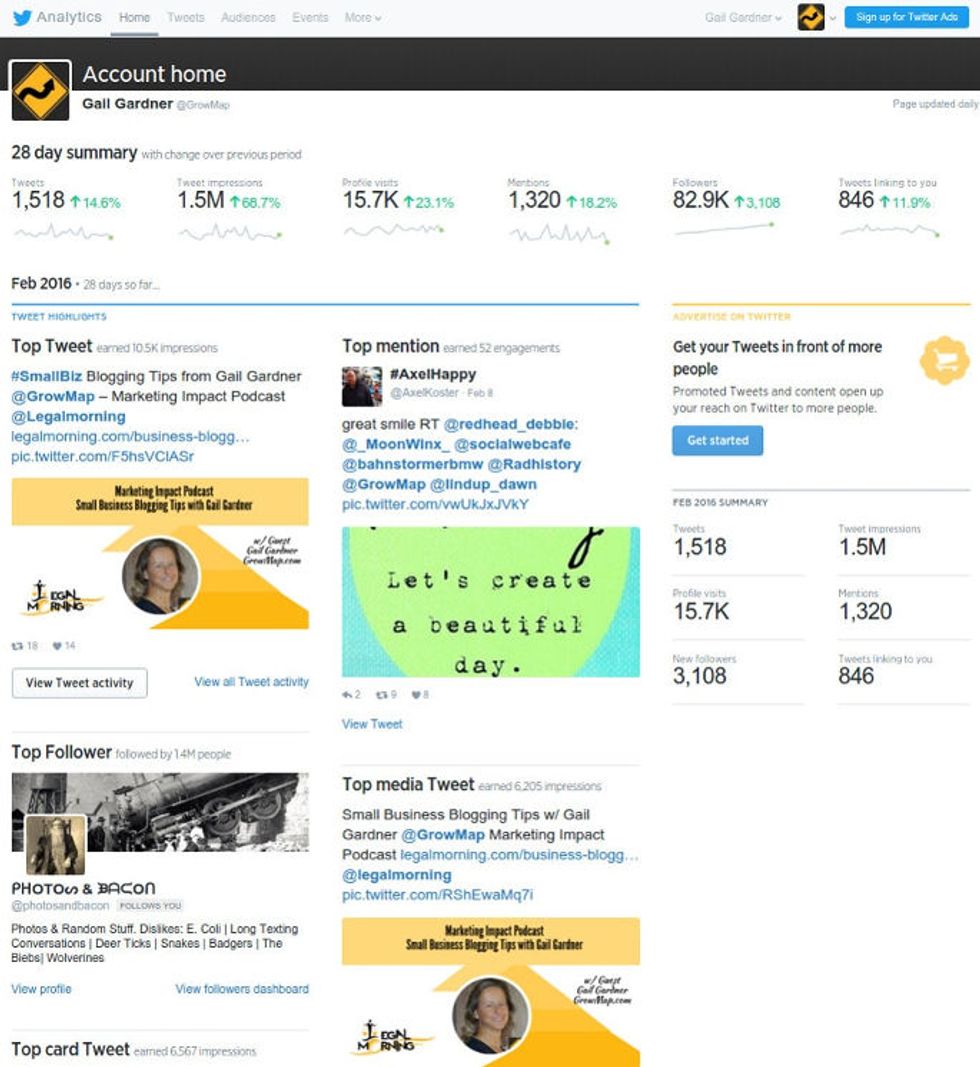Click 1,320 Mentions value in 28 day summary

(534, 200)
